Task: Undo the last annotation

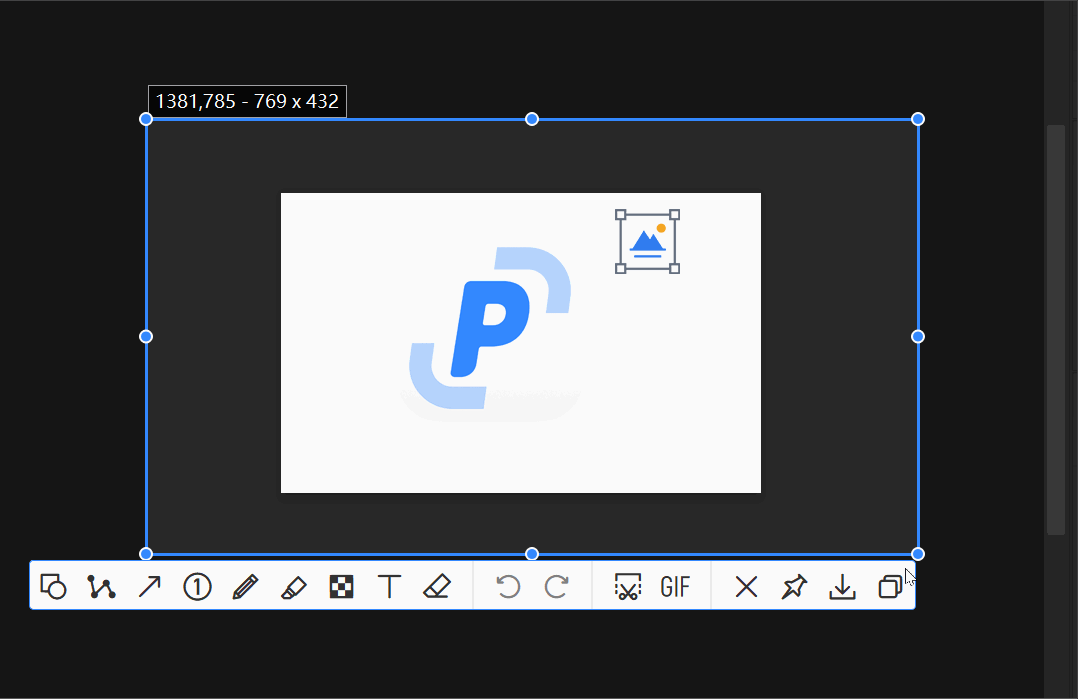Action: point(509,587)
